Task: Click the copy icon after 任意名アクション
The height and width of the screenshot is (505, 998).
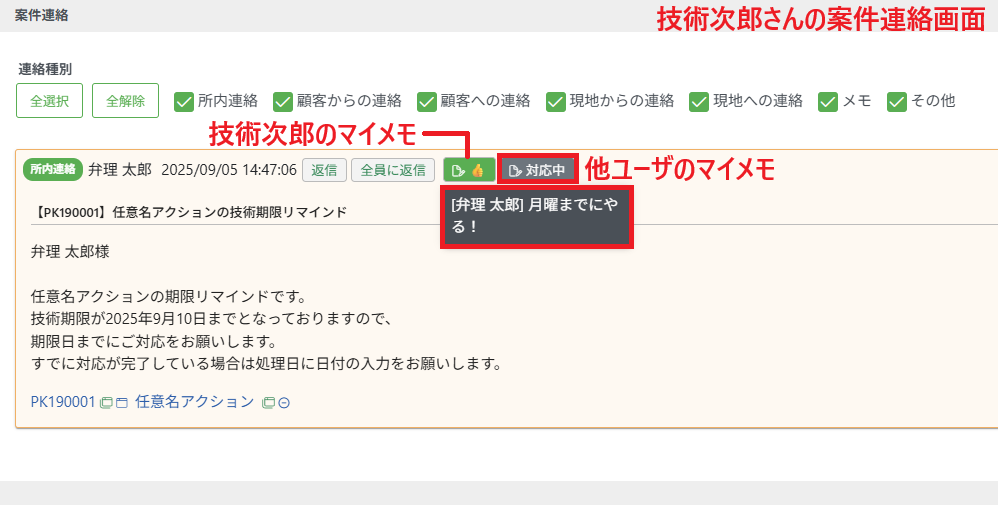Action: point(267,403)
